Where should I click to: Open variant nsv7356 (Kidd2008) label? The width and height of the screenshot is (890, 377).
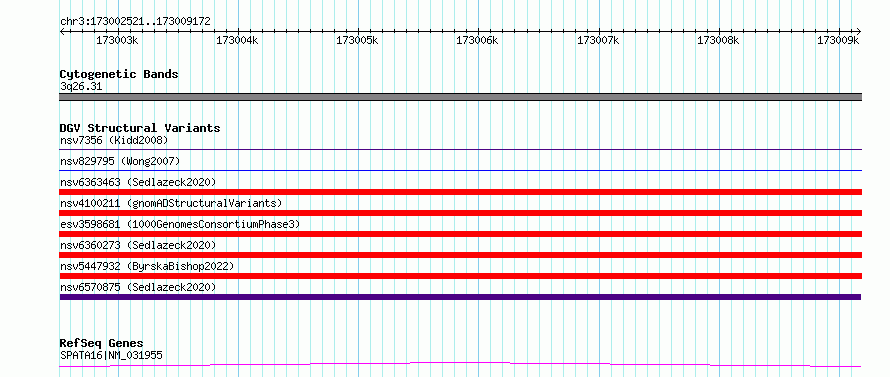pos(114,140)
